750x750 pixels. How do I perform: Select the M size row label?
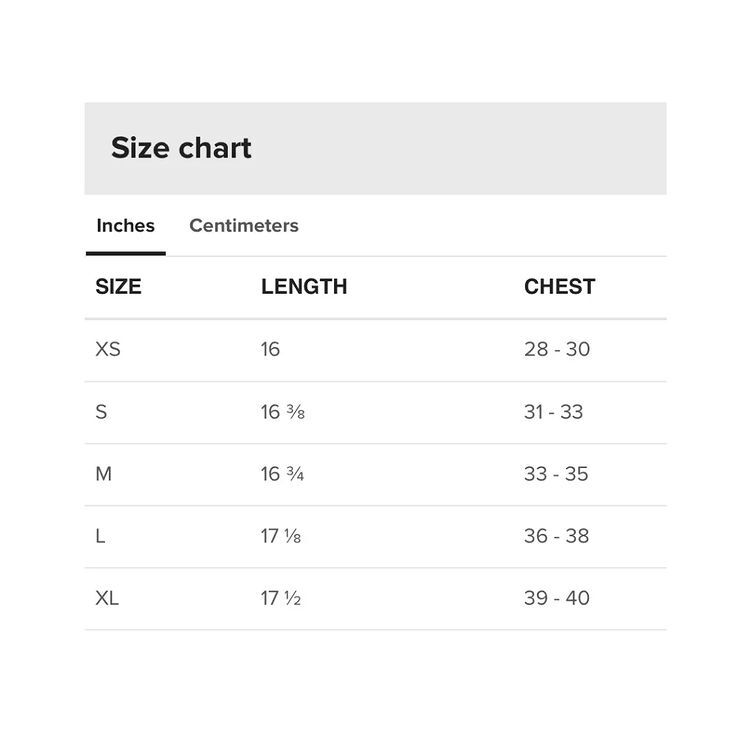click(103, 474)
